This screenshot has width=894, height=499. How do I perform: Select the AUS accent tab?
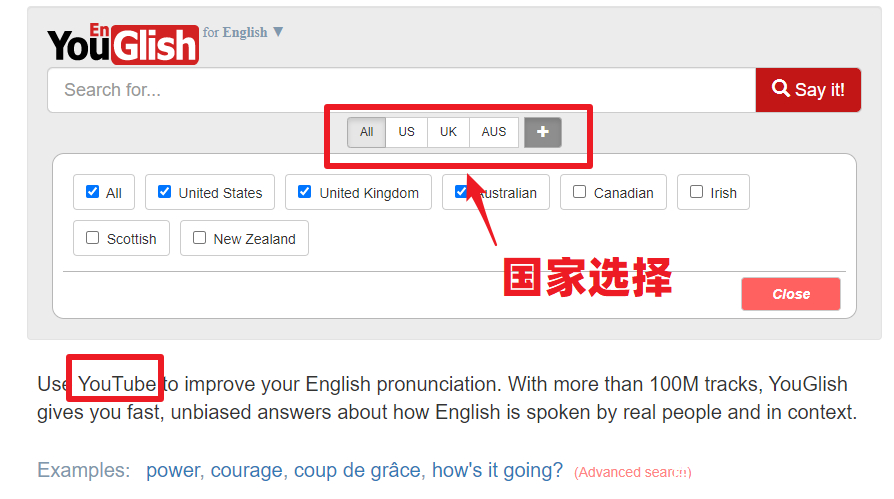click(x=494, y=132)
